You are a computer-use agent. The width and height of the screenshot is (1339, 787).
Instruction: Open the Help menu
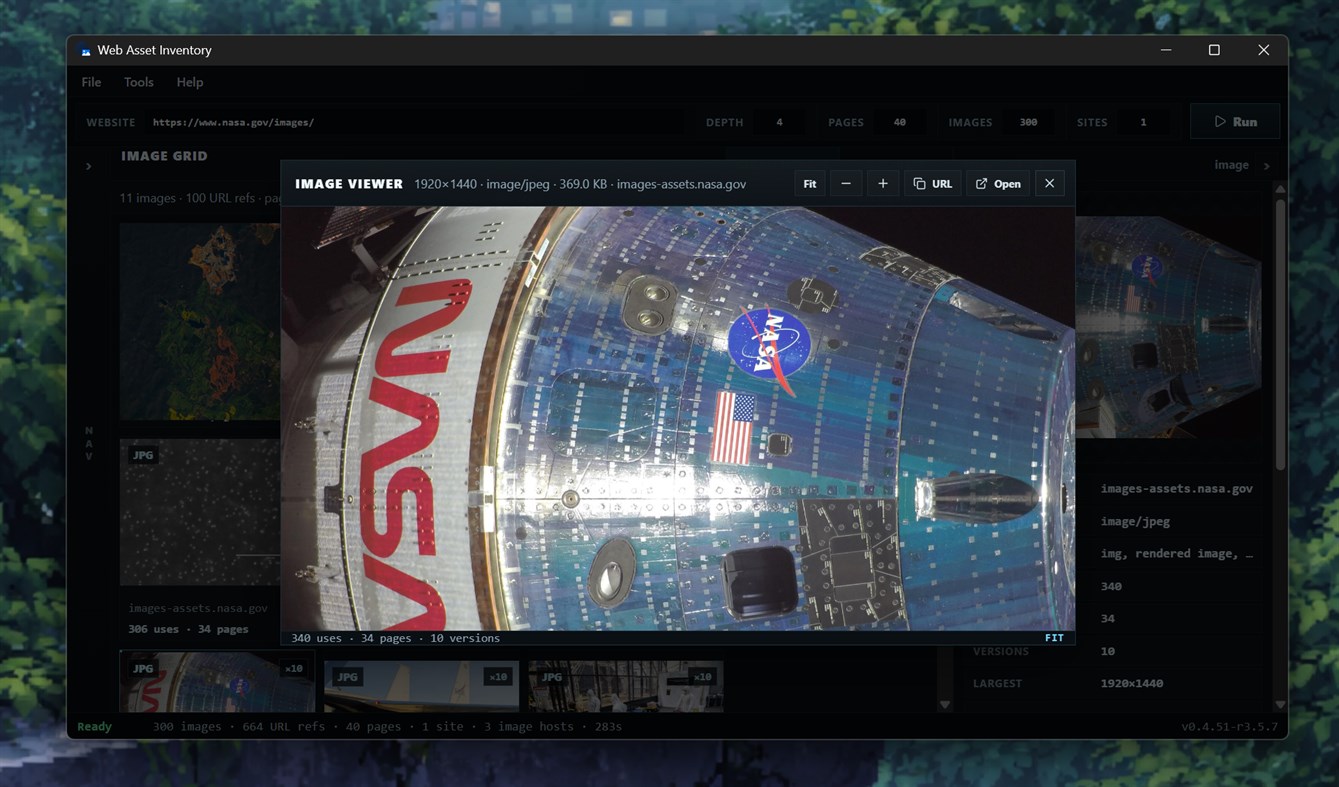(x=190, y=82)
